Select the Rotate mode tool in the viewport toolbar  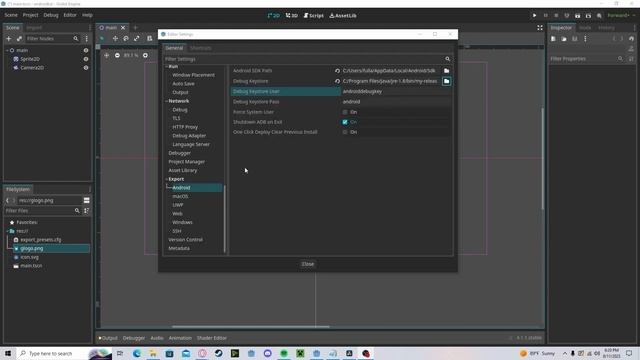point(126,38)
